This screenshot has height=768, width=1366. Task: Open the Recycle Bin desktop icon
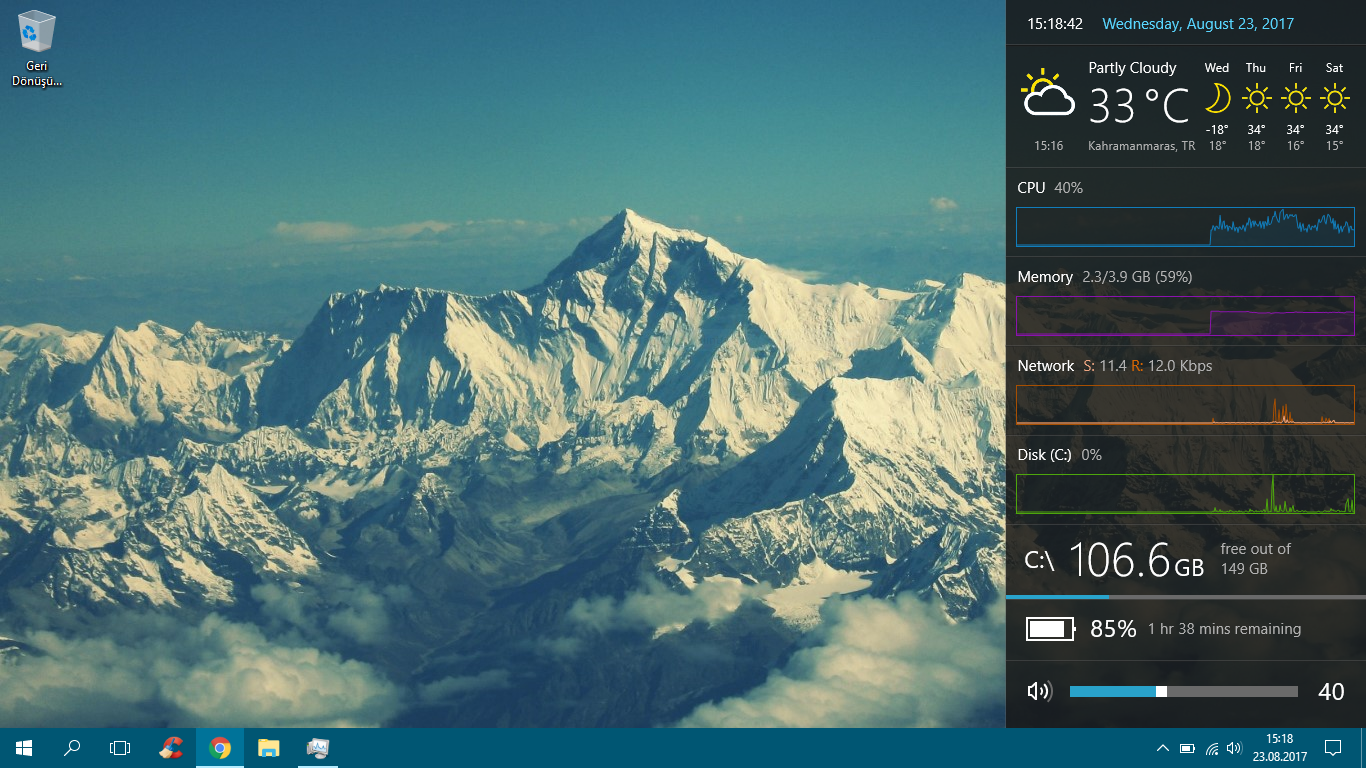(x=37, y=49)
